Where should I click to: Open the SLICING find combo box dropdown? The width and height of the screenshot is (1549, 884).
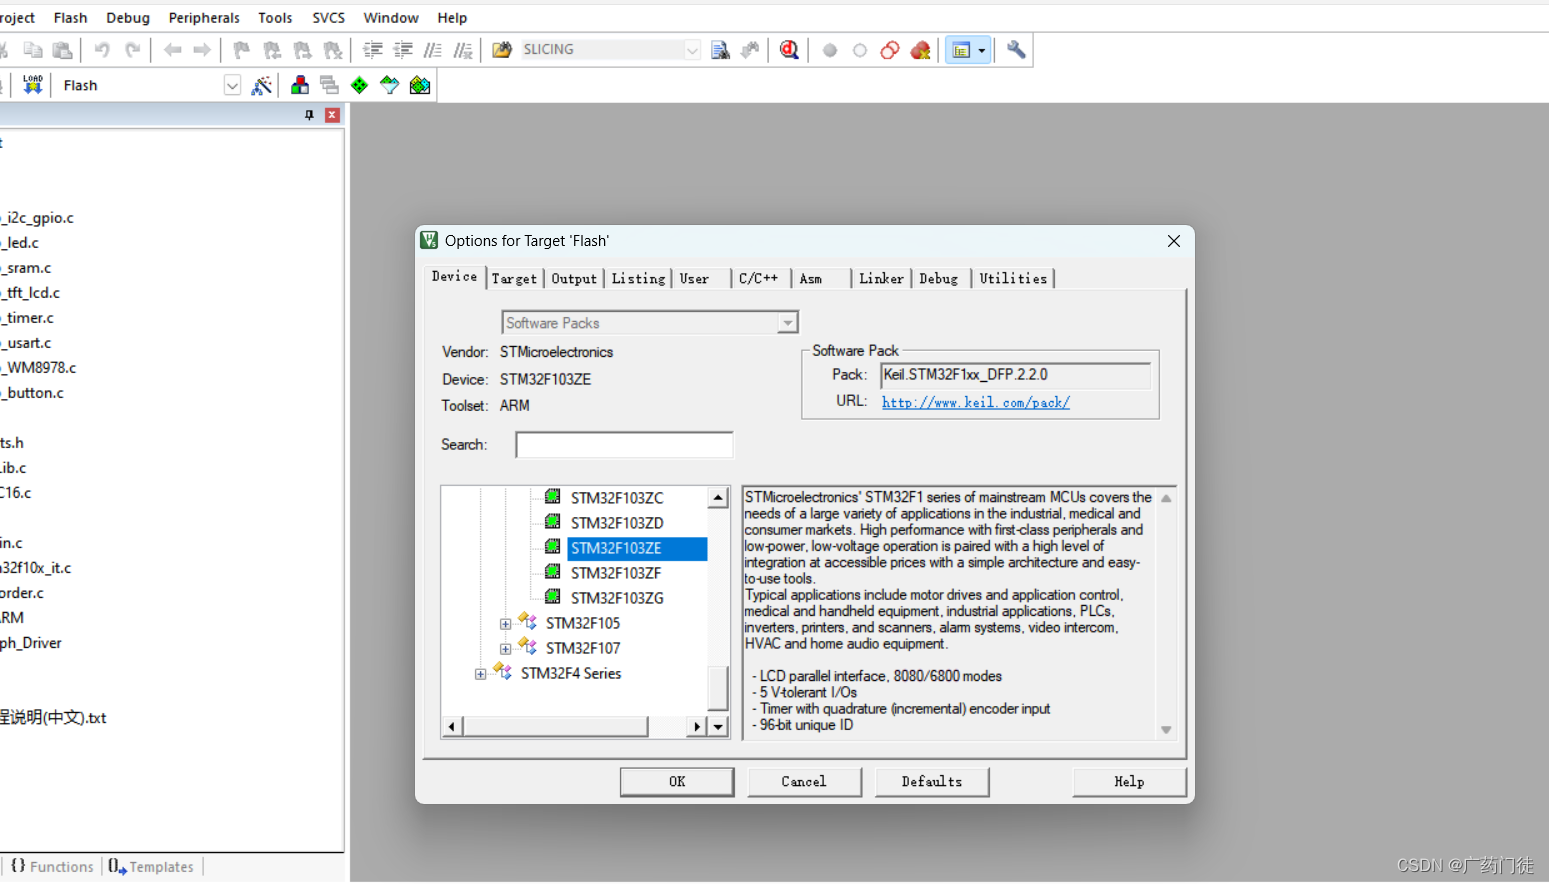(692, 50)
